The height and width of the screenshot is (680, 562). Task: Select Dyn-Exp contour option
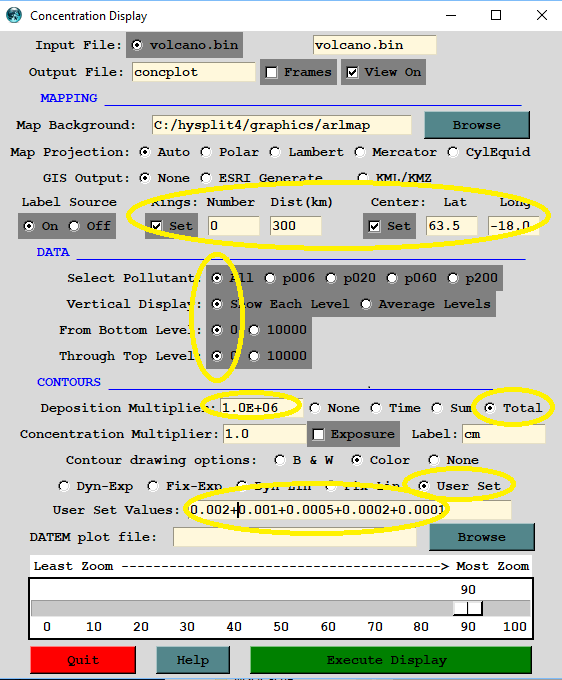(64, 486)
